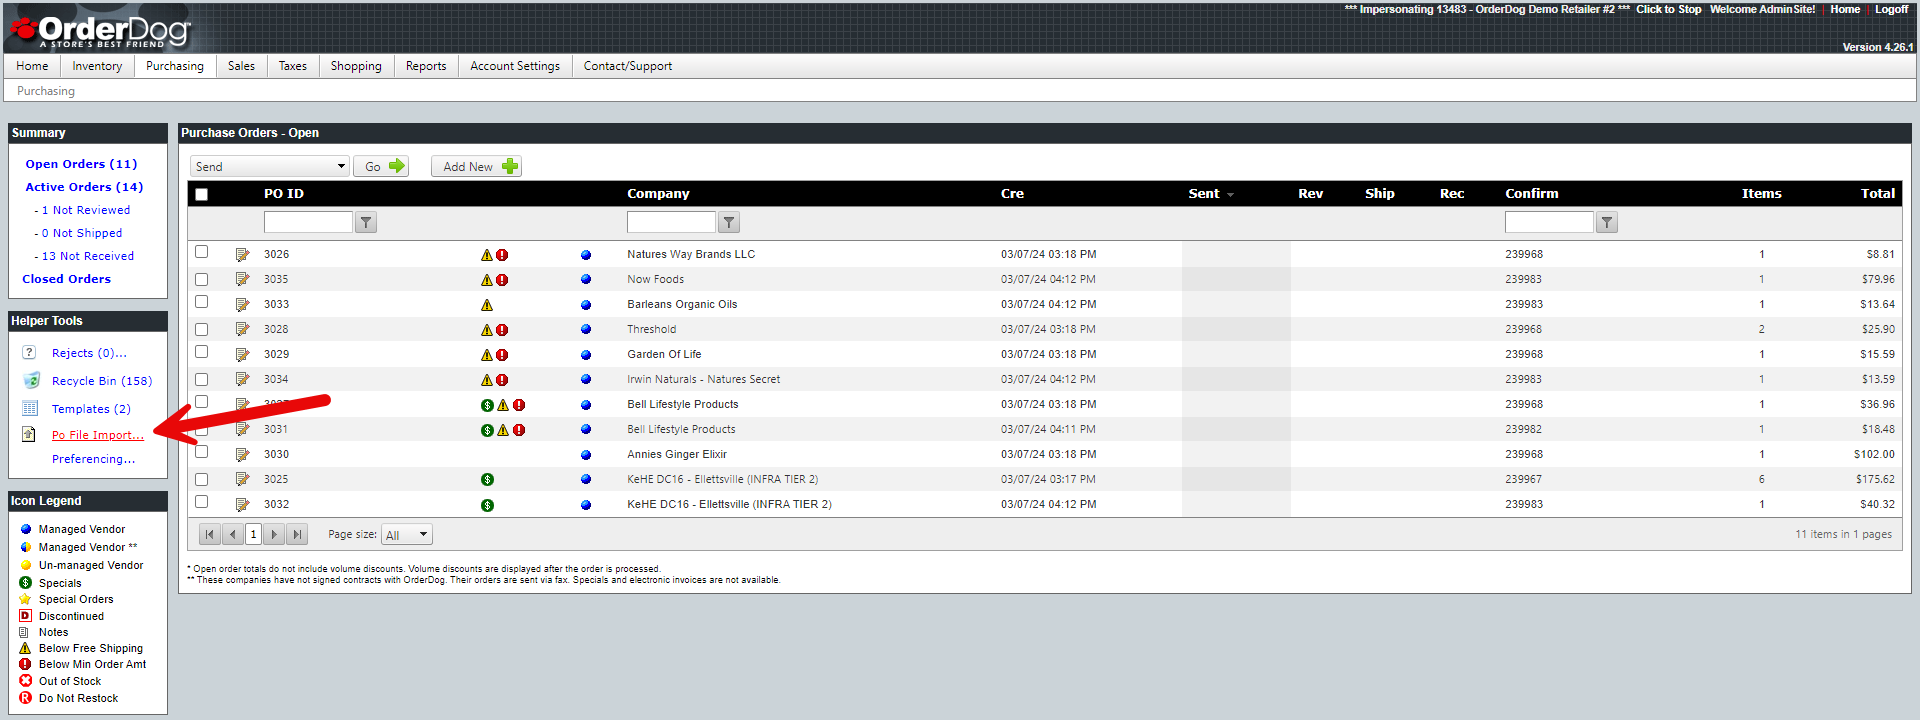The height and width of the screenshot is (720, 1920).
Task: Open the Shopping menu
Action: tap(356, 66)
